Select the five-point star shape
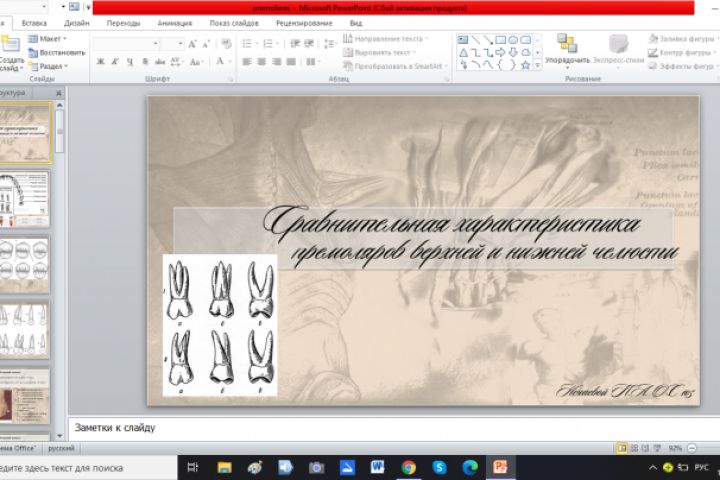 (526, 65)
